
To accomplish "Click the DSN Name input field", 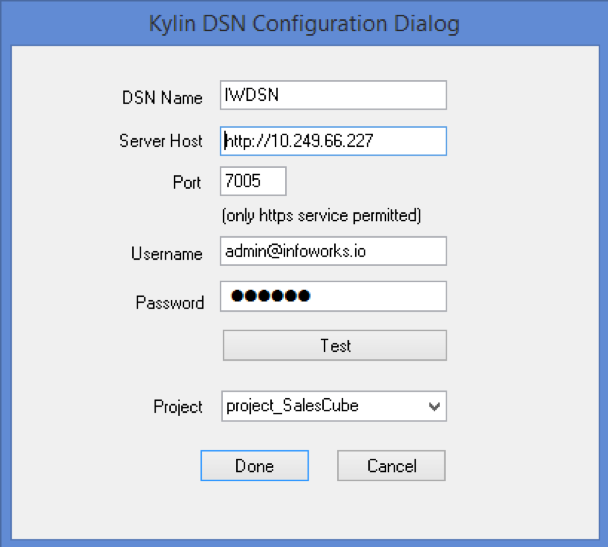I will coord(333,95).
